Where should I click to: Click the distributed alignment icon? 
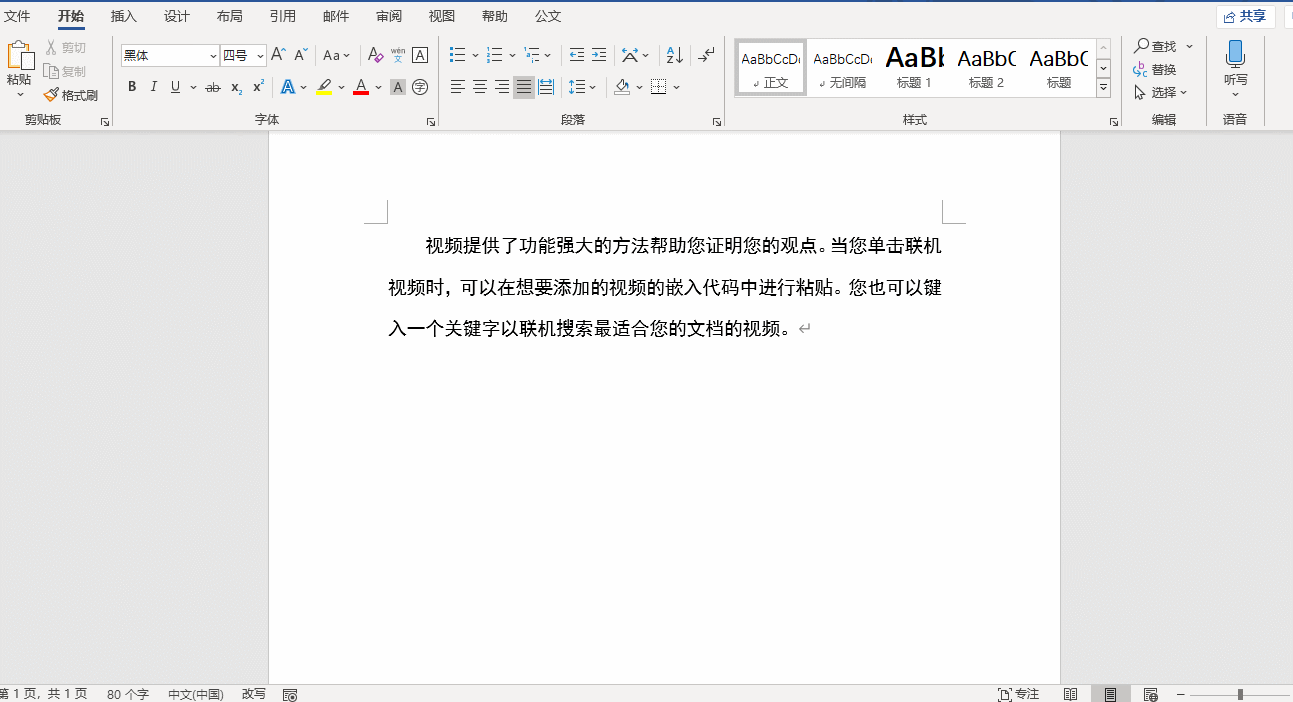tap(546, 87)
